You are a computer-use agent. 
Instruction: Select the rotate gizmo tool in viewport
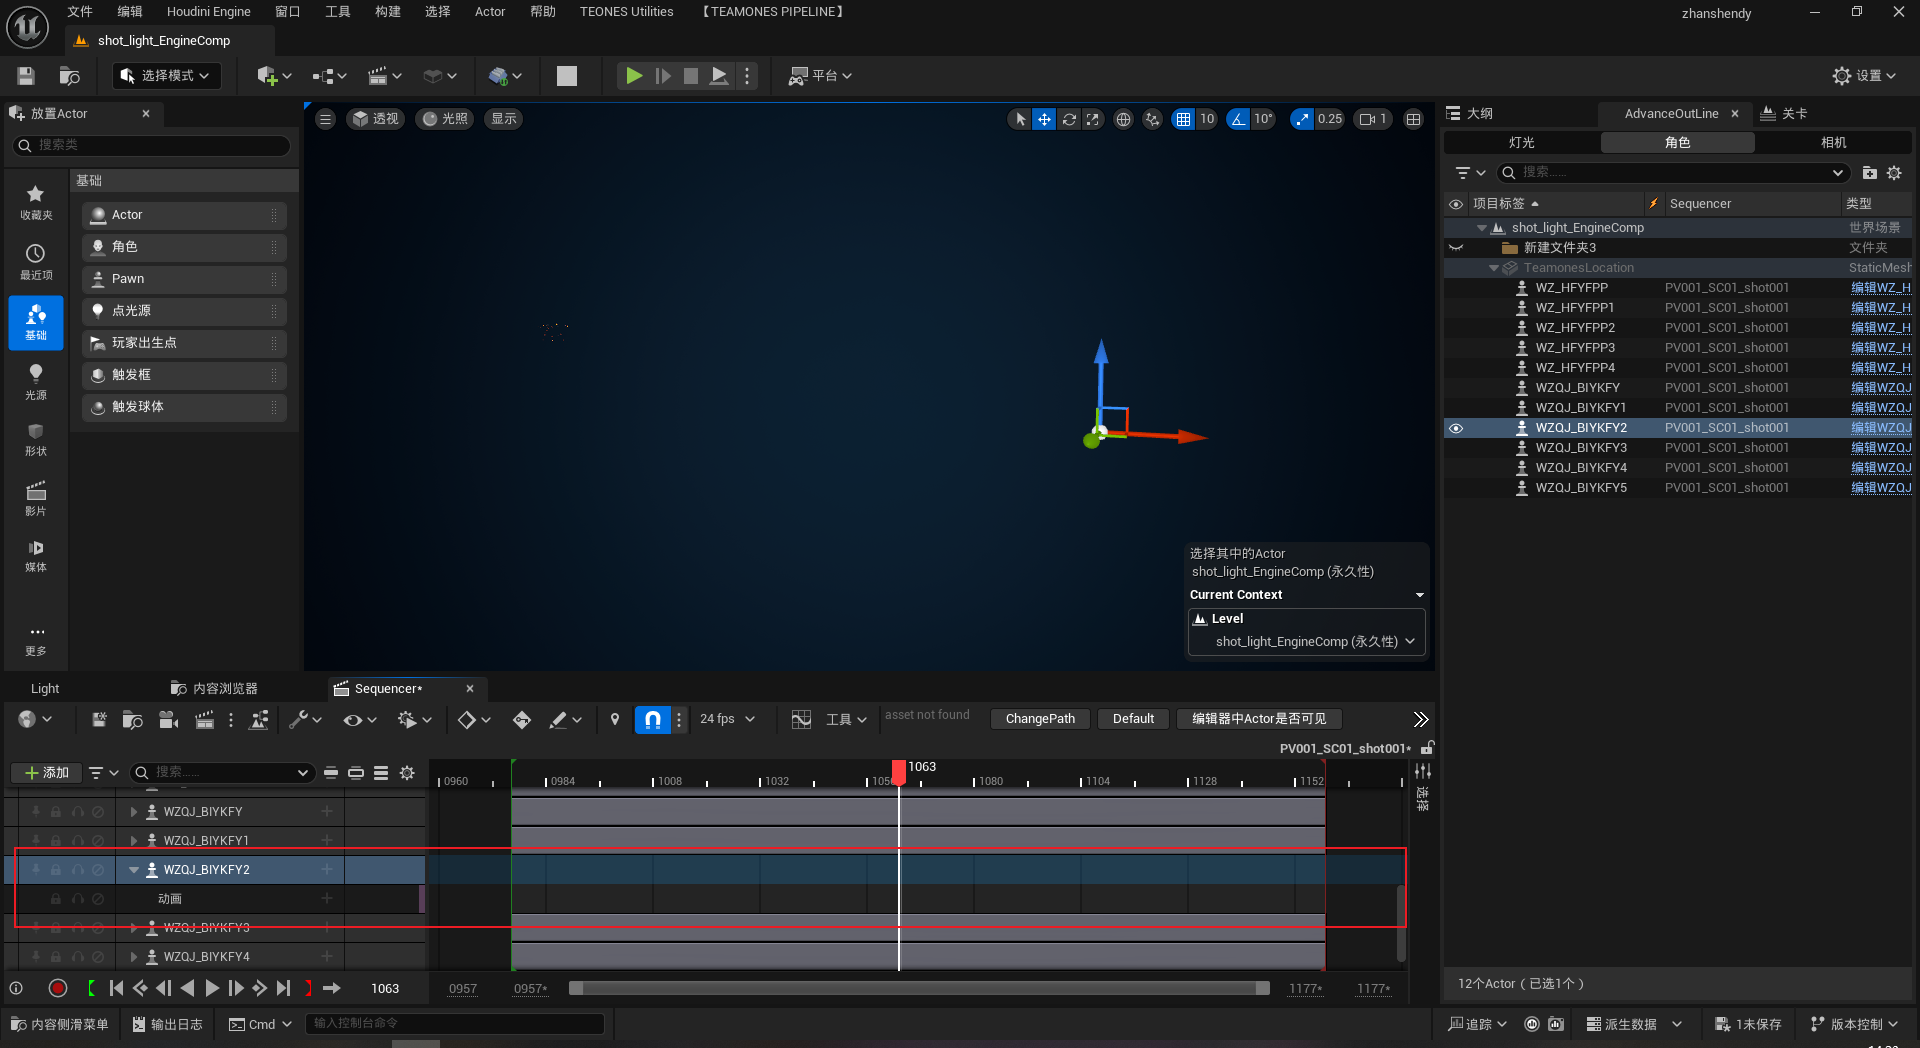coord(1069,119)
